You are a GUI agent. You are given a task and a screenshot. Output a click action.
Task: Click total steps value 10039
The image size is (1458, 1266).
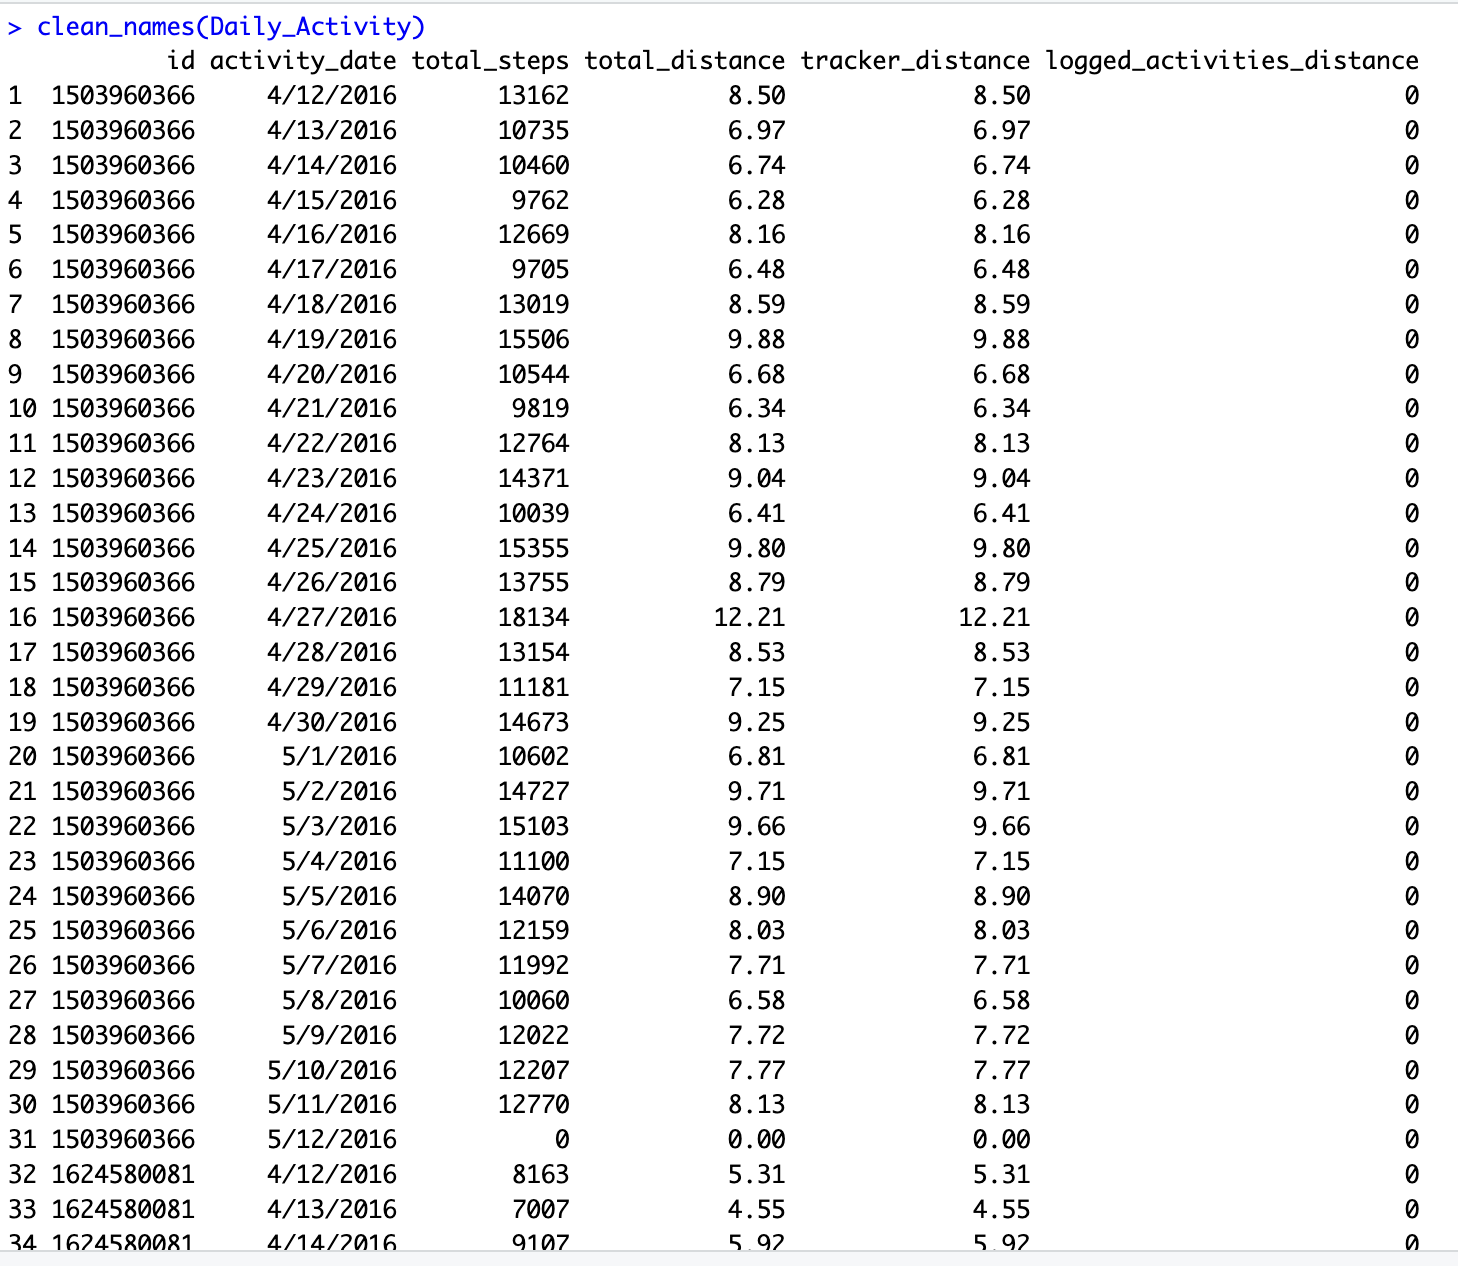point(534,513)
